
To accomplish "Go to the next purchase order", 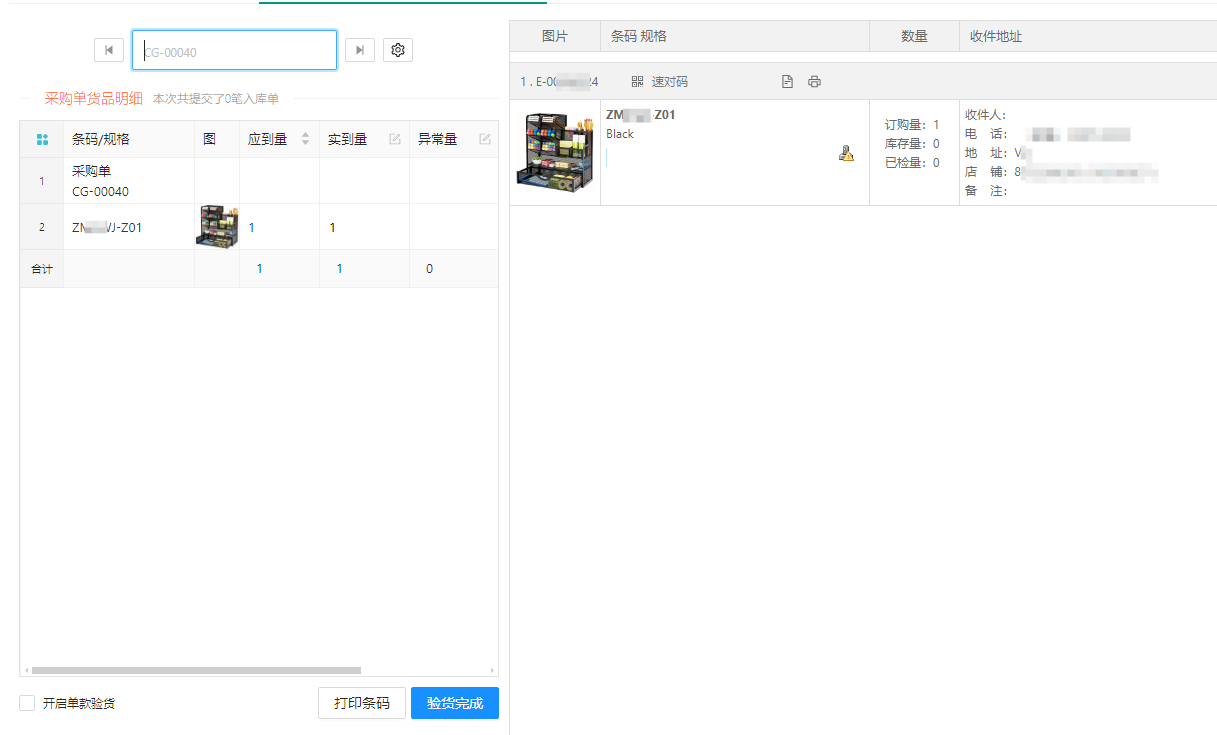I will 360,50.
